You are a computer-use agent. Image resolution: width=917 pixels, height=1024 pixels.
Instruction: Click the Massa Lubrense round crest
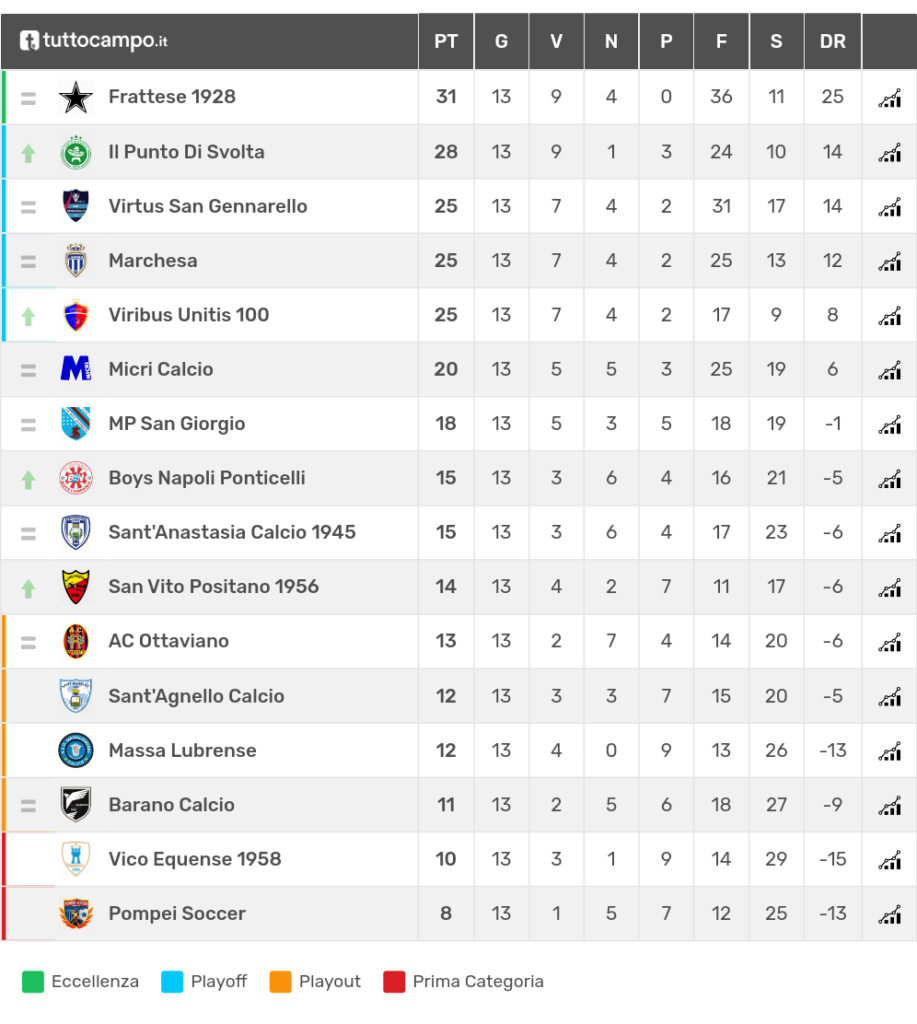point(76,750)
